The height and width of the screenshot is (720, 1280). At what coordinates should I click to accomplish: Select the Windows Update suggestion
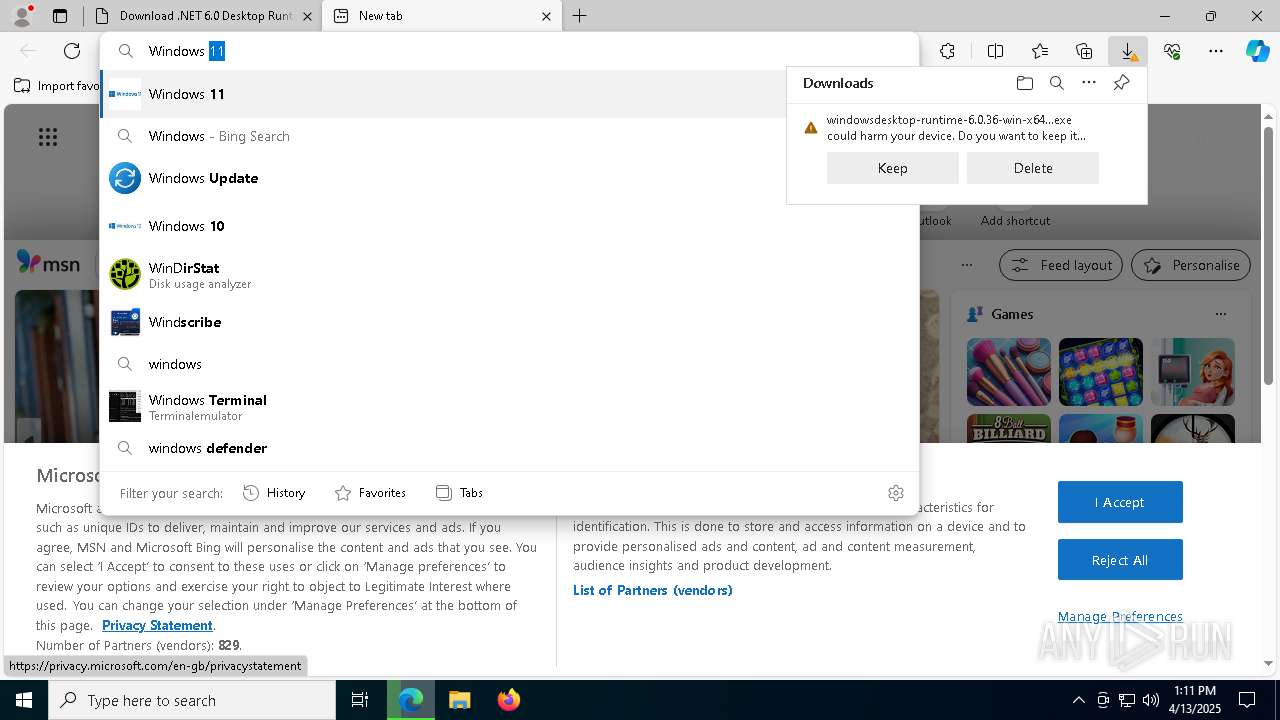click(509, 178)
